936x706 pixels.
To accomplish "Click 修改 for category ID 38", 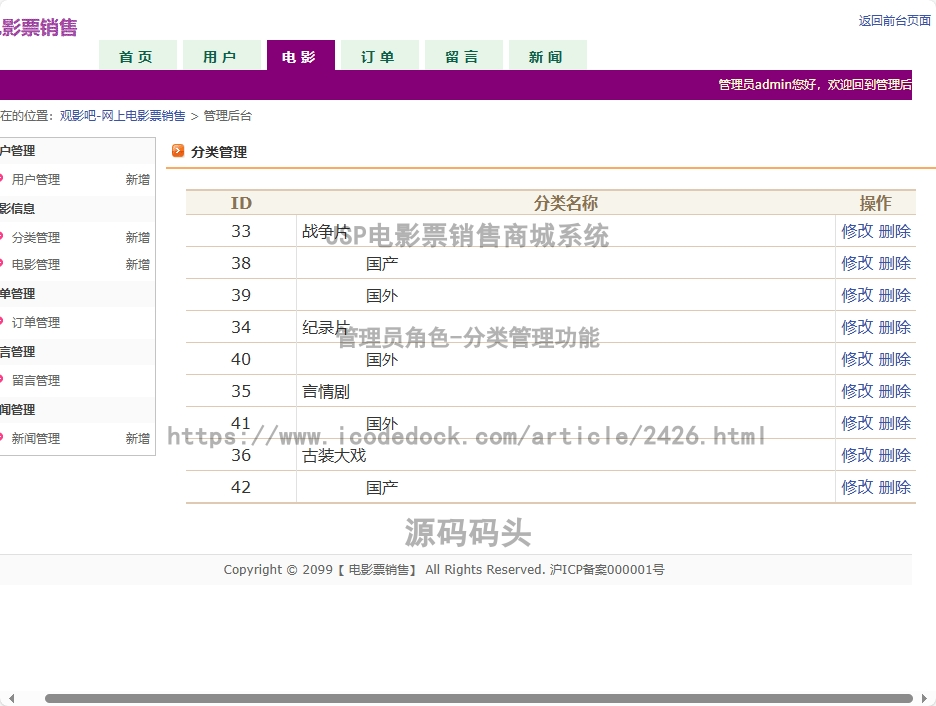I will [857, 263].
